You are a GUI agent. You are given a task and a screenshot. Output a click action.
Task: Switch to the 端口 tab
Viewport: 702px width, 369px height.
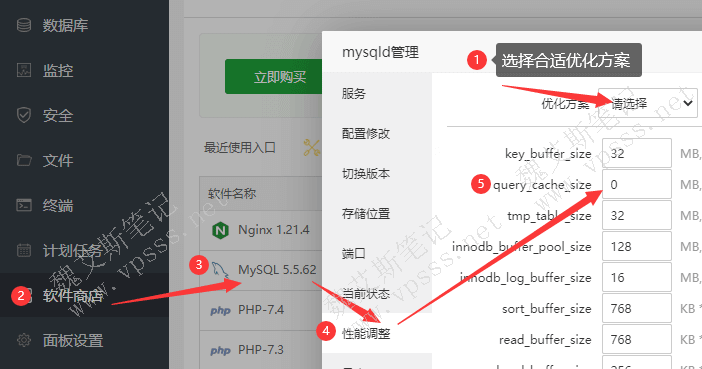click(x=354, y=253)
